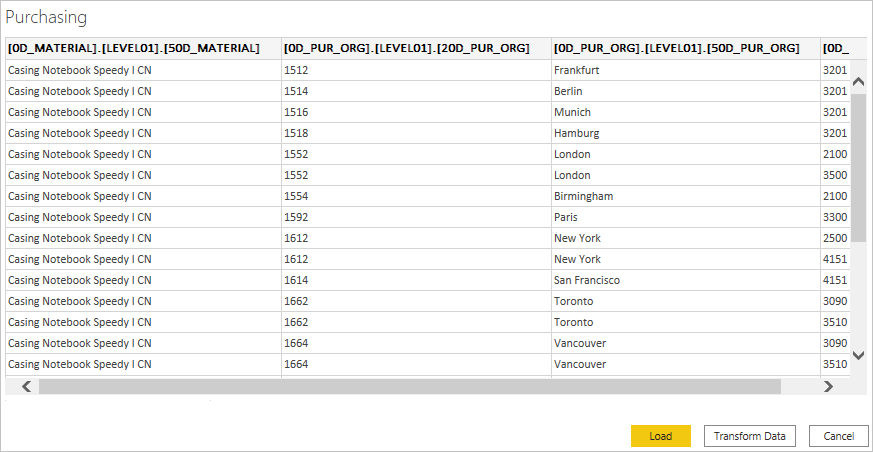Screen dimensions: 873x452
Task: Click the 1592 purchasing org cell
Action: click(296, 217)
